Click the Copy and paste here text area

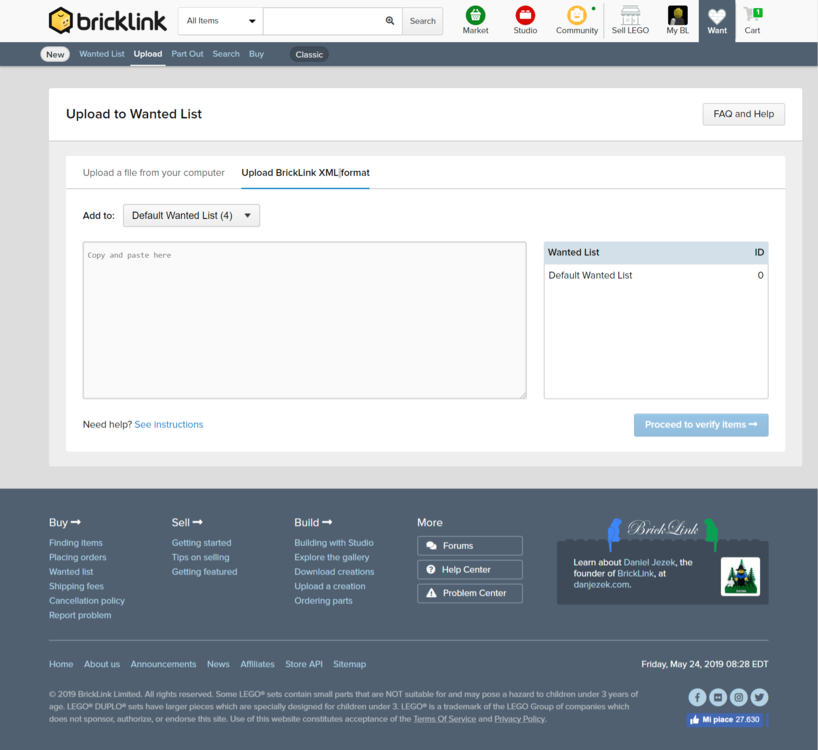point(305,320)
